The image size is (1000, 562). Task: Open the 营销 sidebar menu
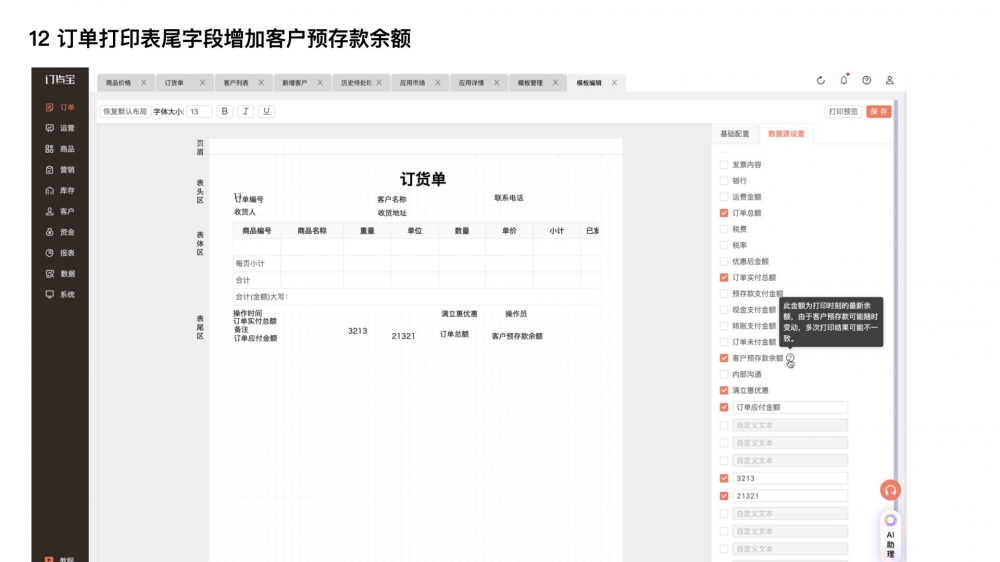coord(60,170)
